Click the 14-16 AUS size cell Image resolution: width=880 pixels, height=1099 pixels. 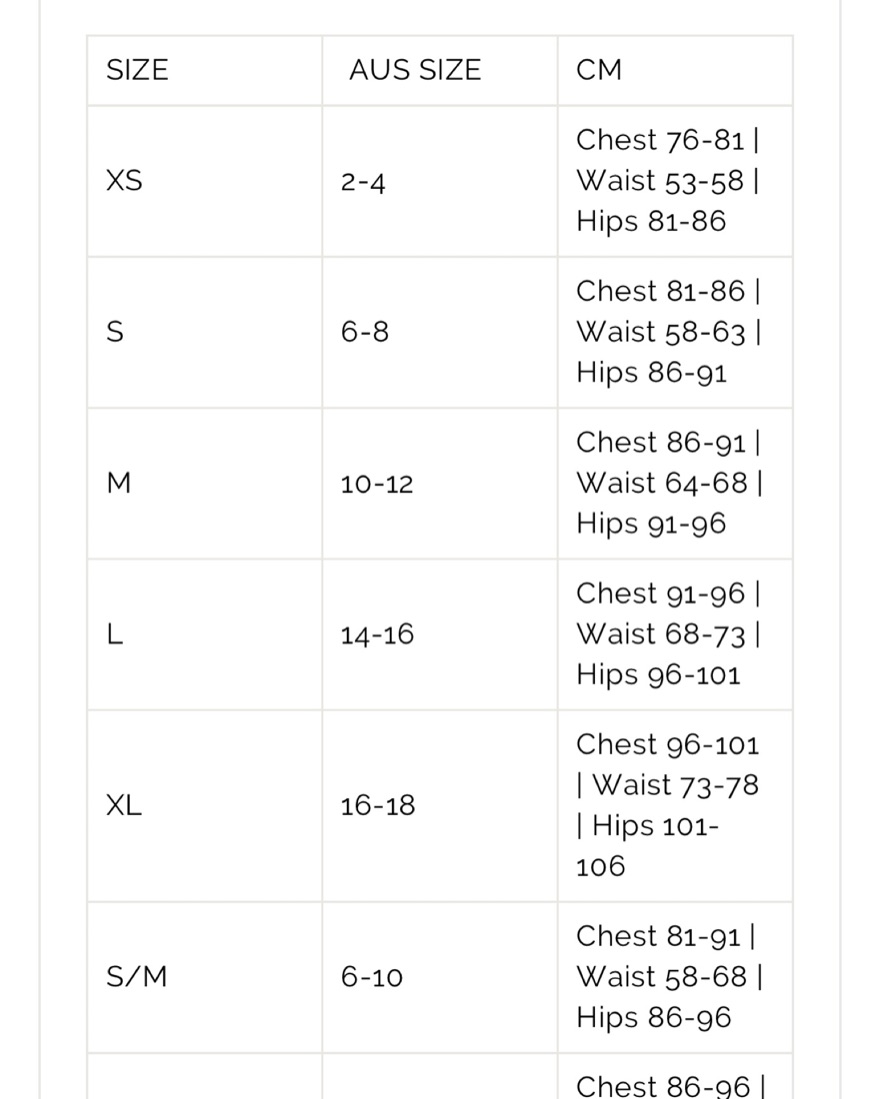(440, 635)
